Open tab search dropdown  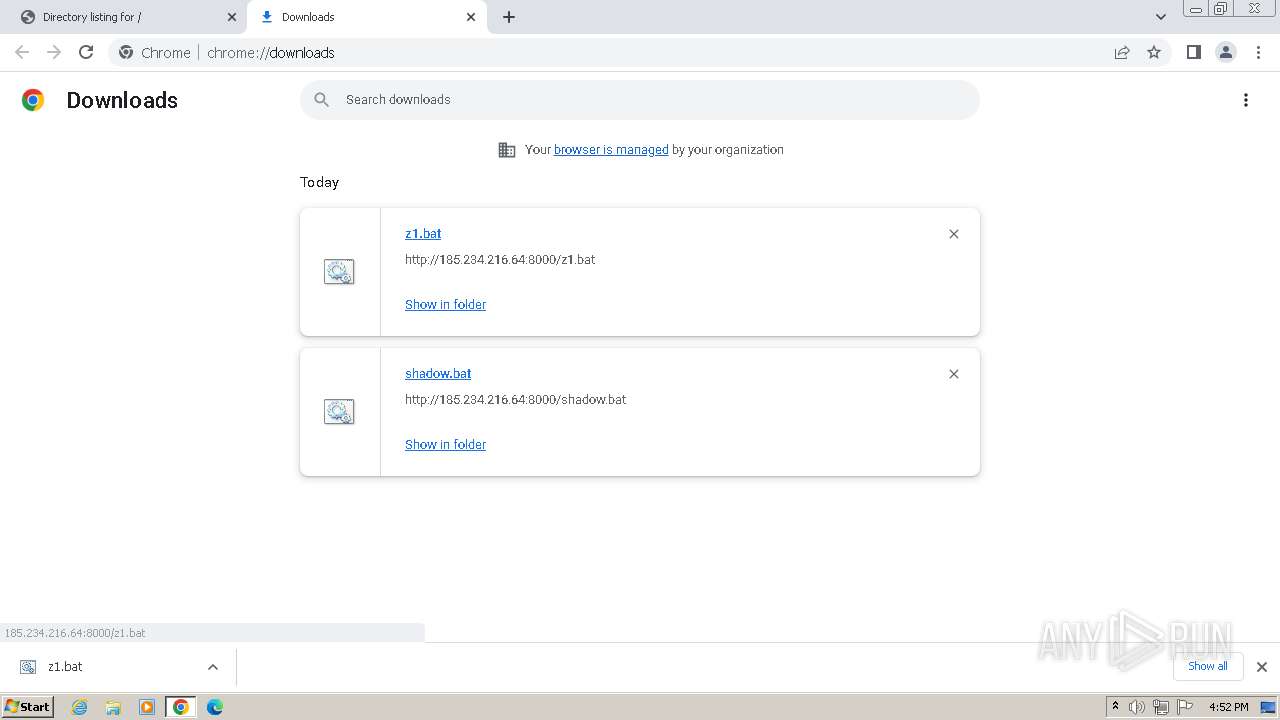tap(1161, 17)
